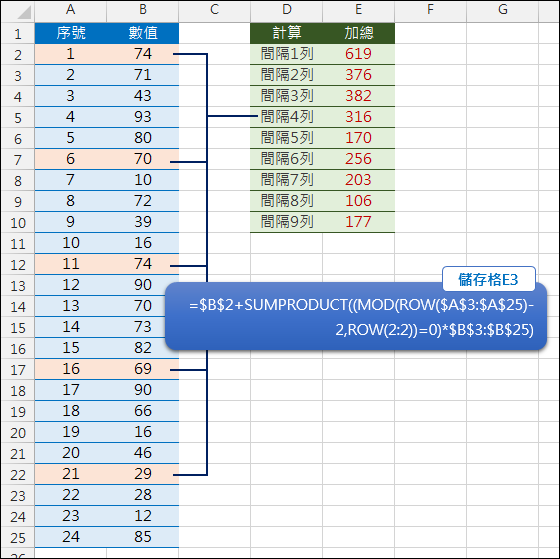Select row 22 header
The width and height of the screenshot is (560, 559).
coord(18,474)
